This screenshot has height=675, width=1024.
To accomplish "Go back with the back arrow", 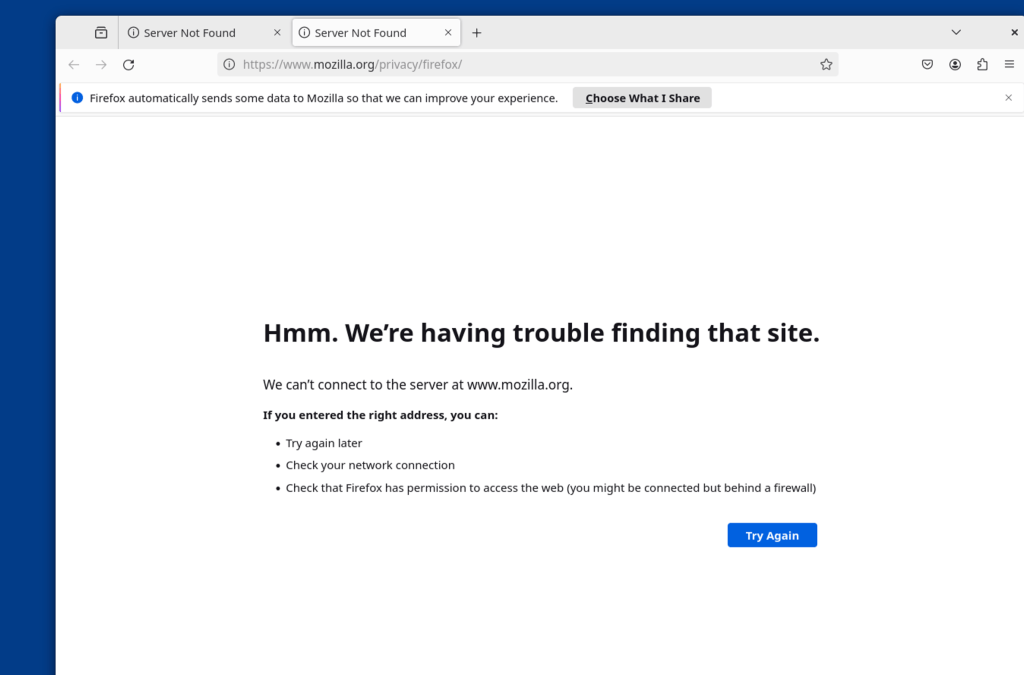I will [74, 65].
